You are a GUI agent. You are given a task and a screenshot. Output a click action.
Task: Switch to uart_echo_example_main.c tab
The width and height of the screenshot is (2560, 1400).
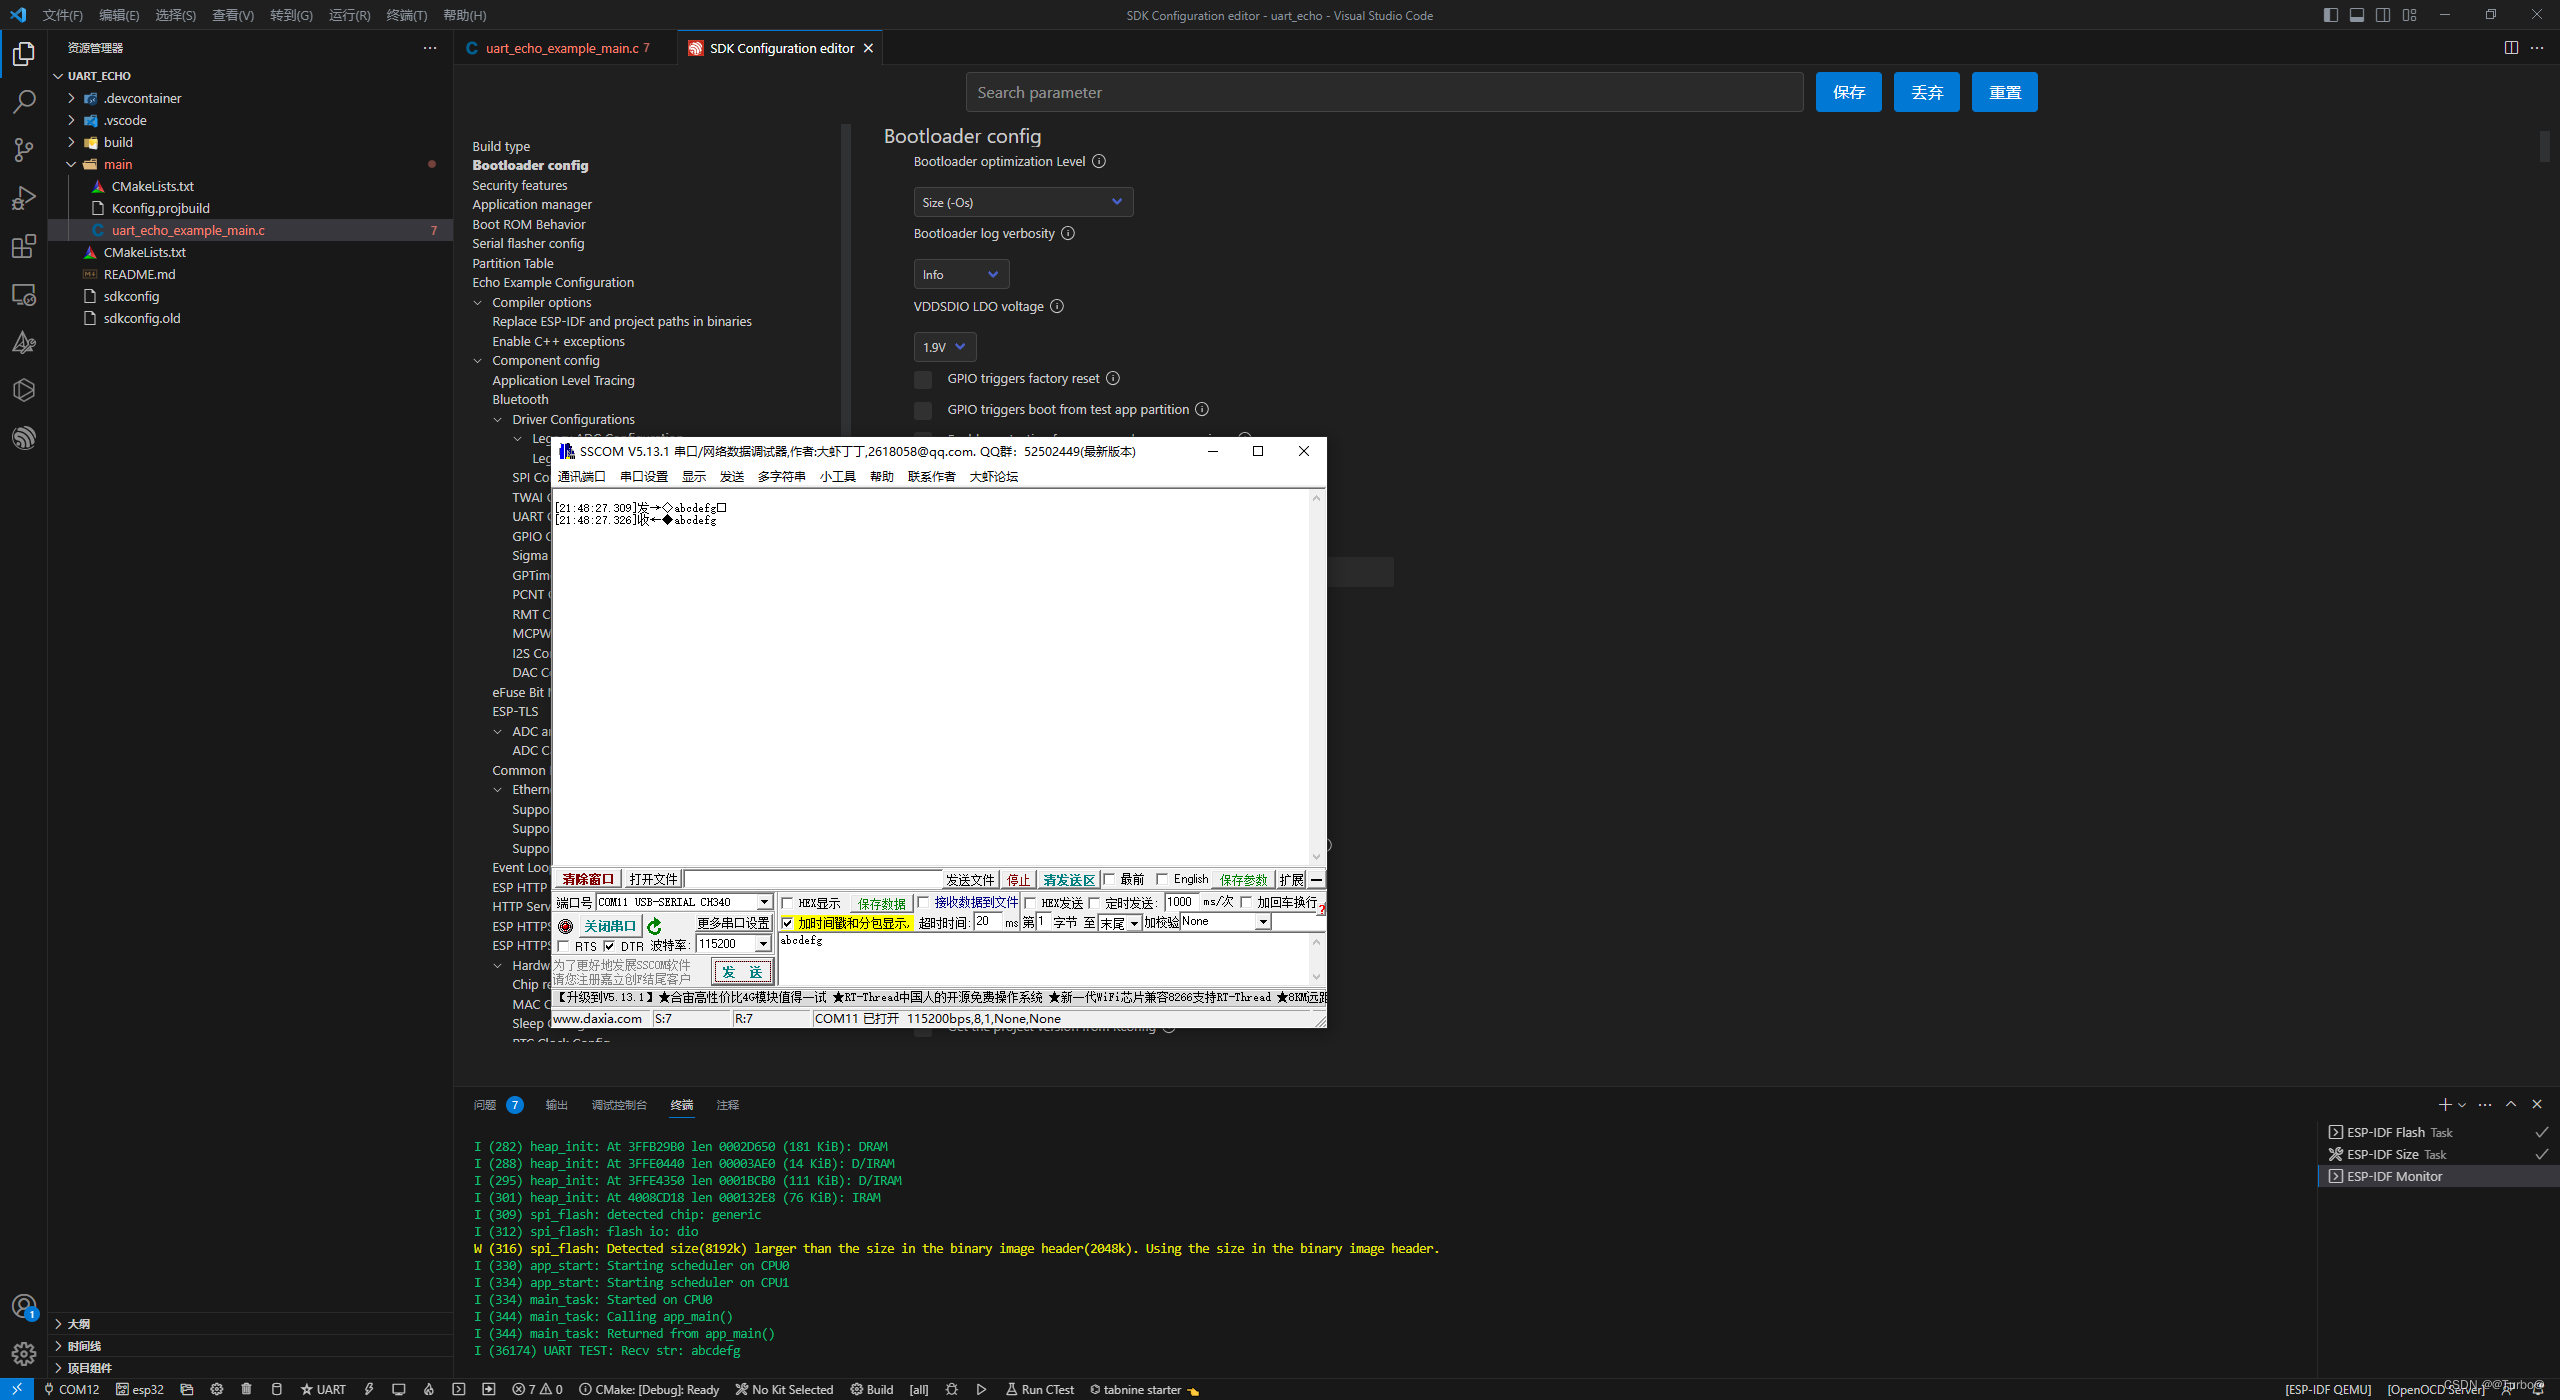coord(561,48)
